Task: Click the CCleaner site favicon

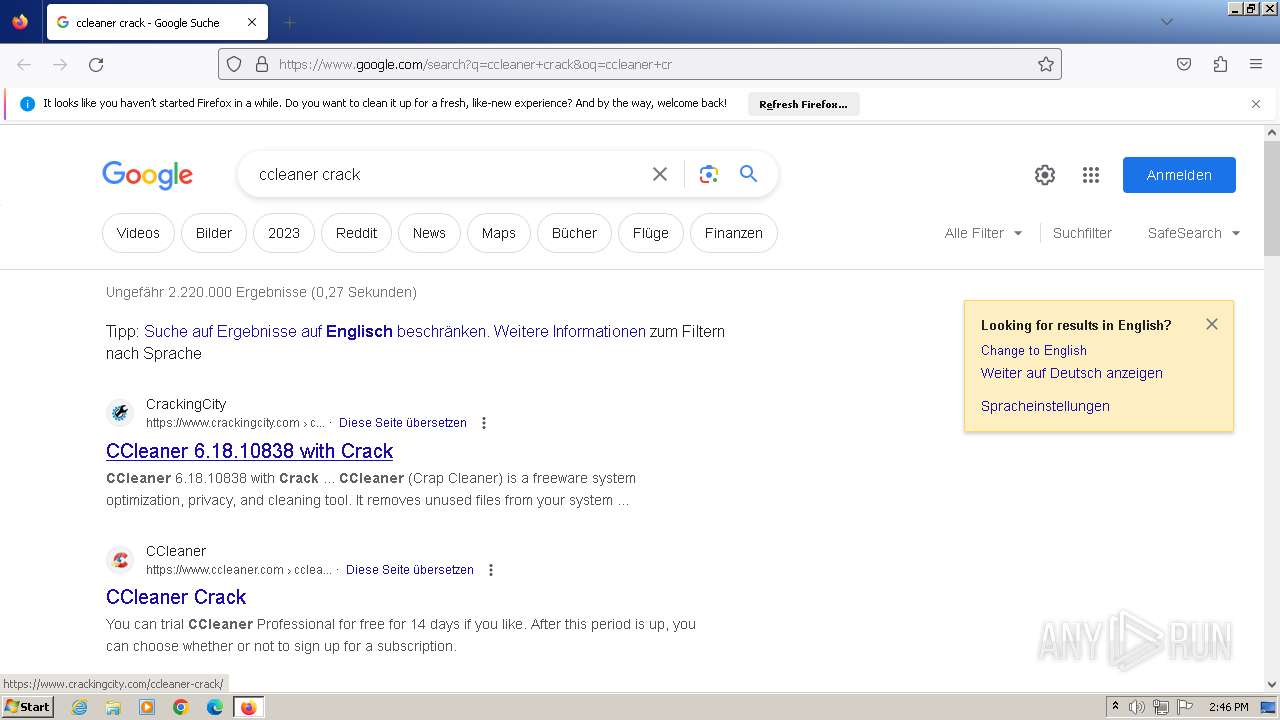Action: (x=120, y=559)
